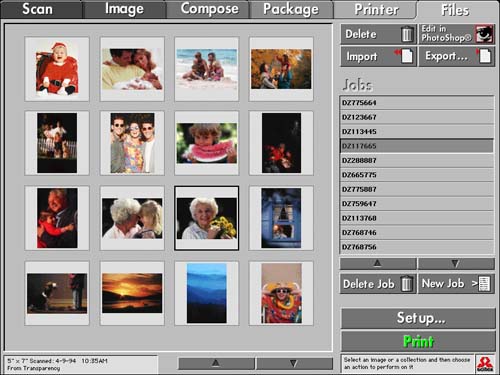Select dark red flowers thumbnail
The width and height of the screenshot is (500, 375).
(x=281, y=143)
